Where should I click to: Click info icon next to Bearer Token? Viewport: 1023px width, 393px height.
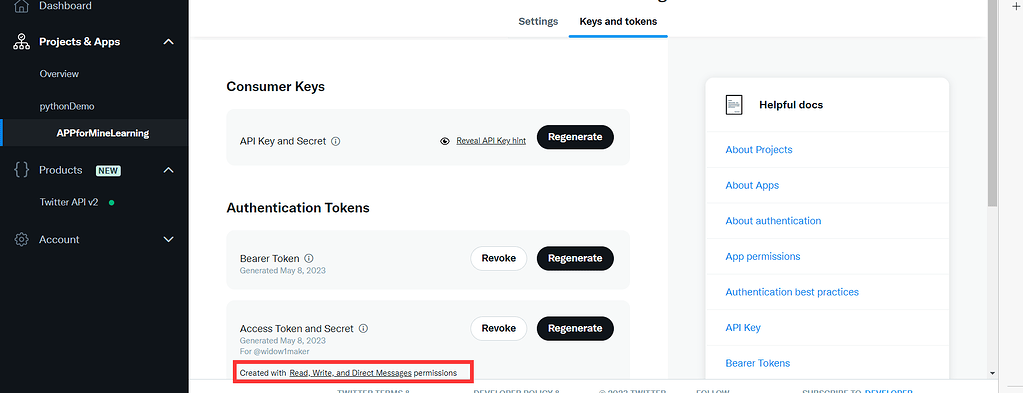tap(309, 259)
